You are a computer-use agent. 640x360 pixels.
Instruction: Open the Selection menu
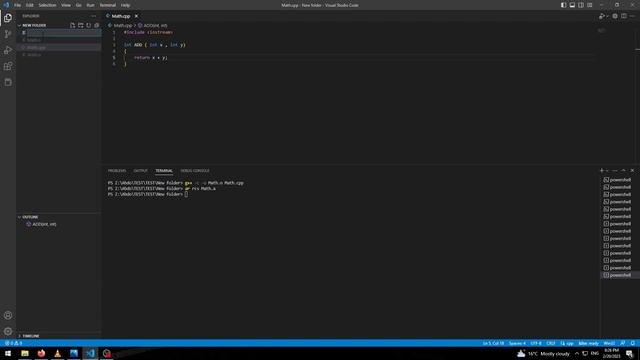47,5
